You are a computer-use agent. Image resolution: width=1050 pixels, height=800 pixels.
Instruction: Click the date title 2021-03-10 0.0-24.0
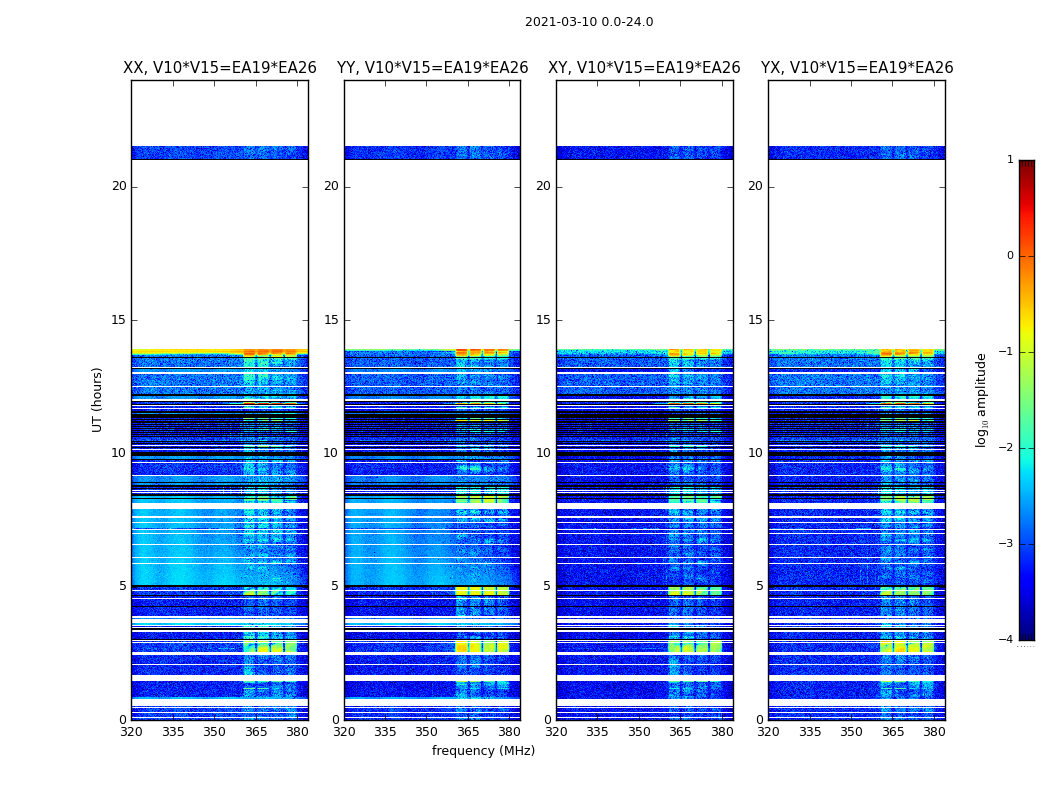coord(589,22)
